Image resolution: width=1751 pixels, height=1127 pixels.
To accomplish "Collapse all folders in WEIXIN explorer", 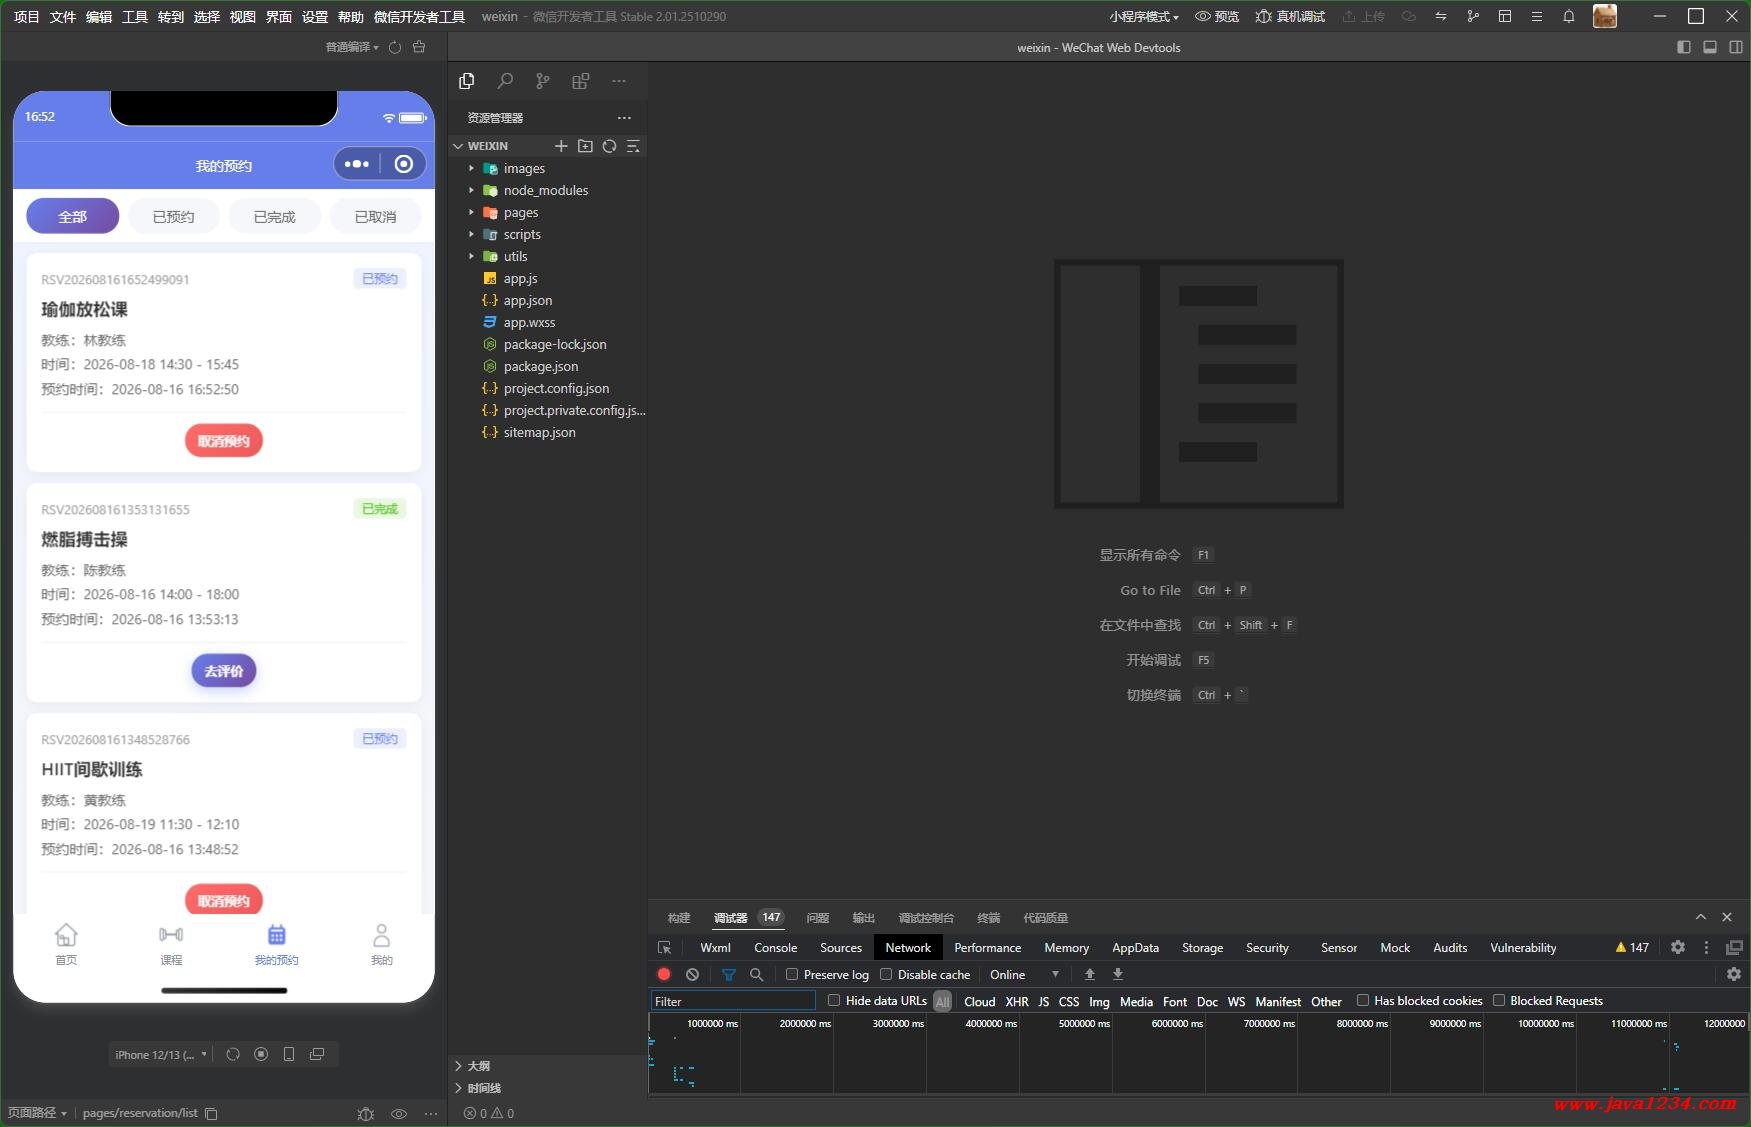I will click(x=633, y=146).
